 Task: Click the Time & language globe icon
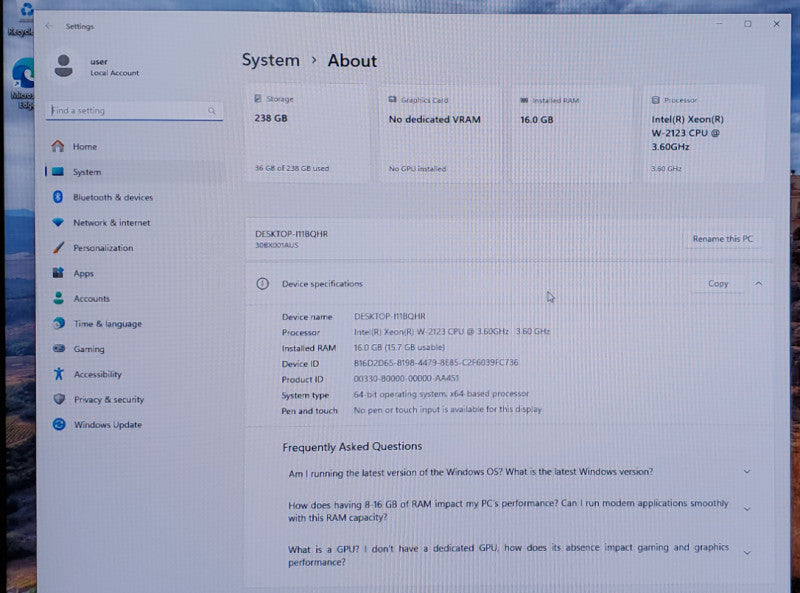[59, 323]
